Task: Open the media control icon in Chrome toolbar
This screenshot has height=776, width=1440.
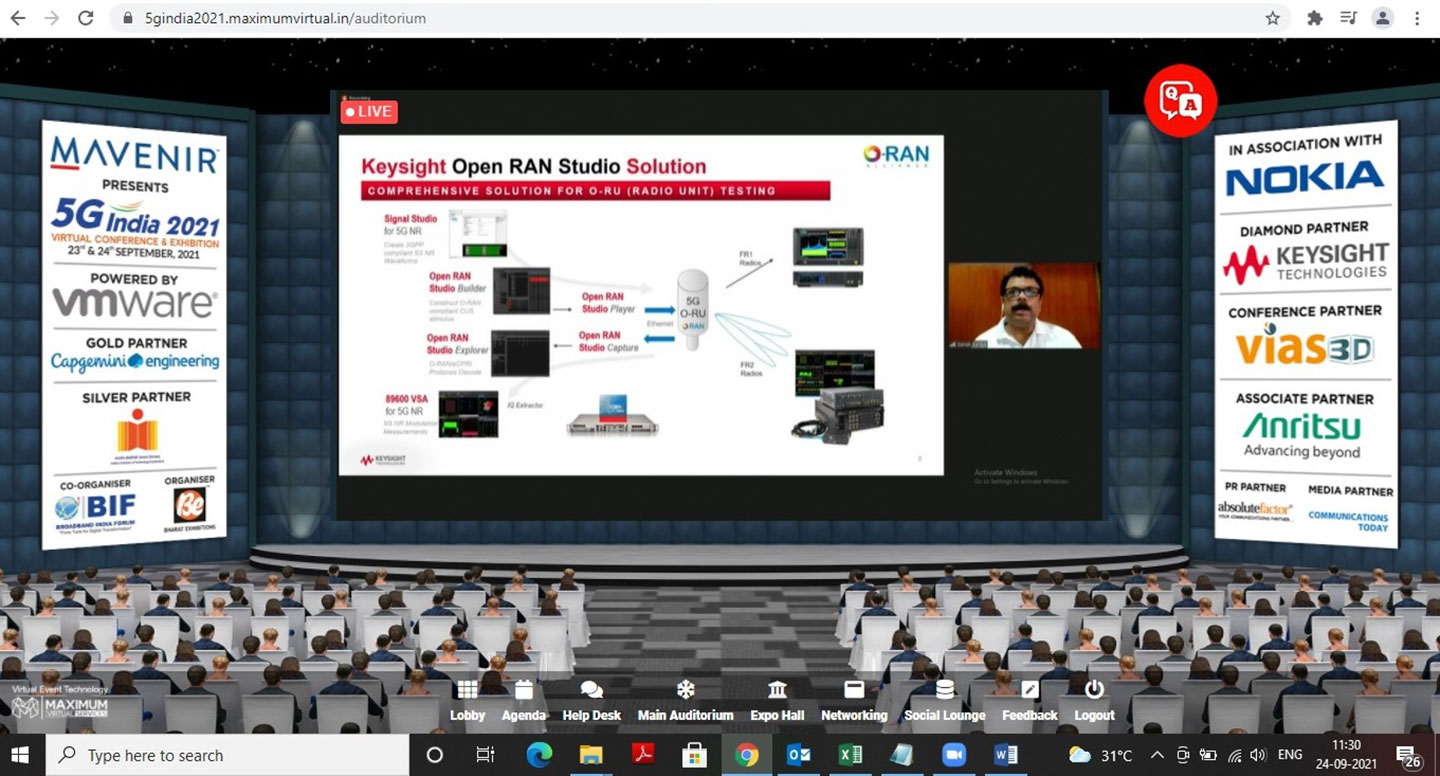Action: (x=1349, y=18)
